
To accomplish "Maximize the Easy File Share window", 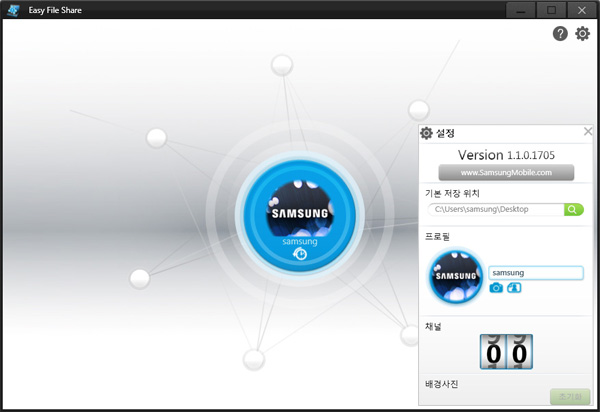I will coord(551,10).
